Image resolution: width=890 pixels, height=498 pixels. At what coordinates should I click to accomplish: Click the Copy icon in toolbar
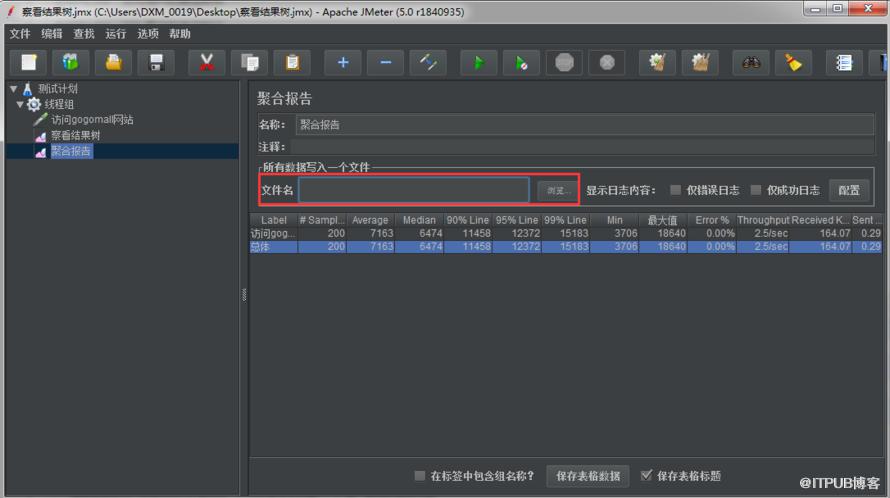point(250,62)
